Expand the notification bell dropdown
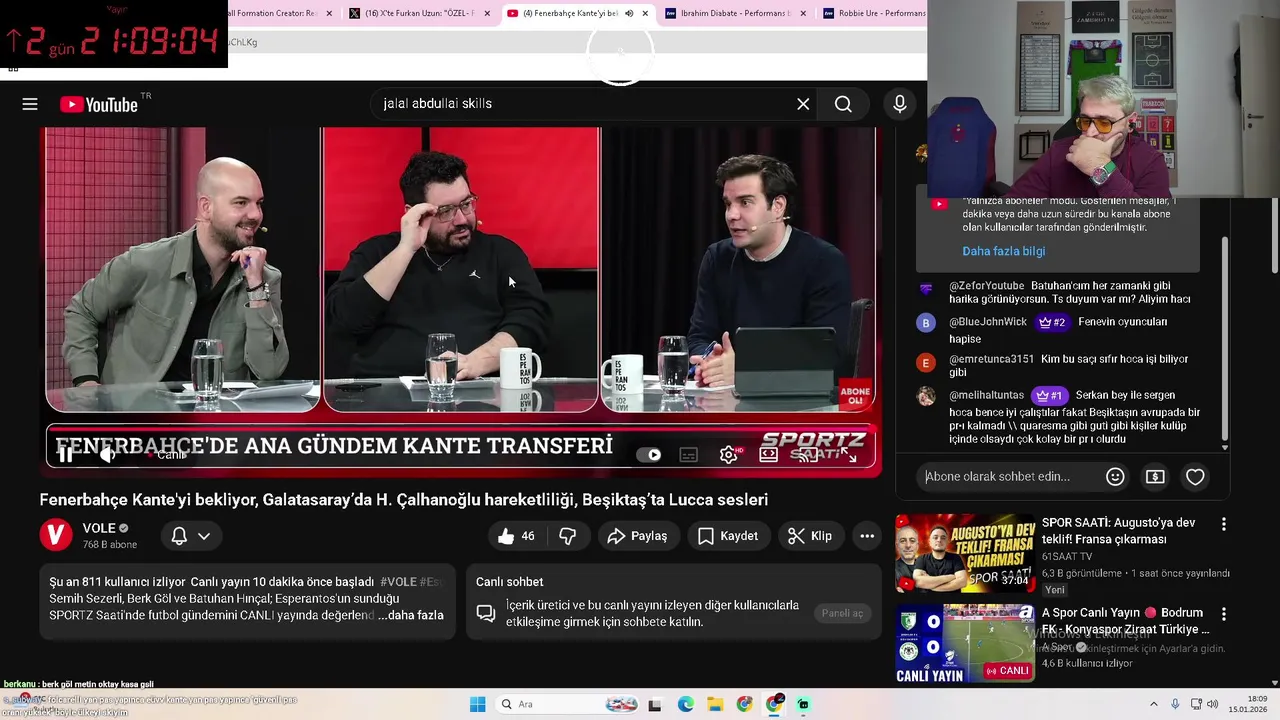 190,536
